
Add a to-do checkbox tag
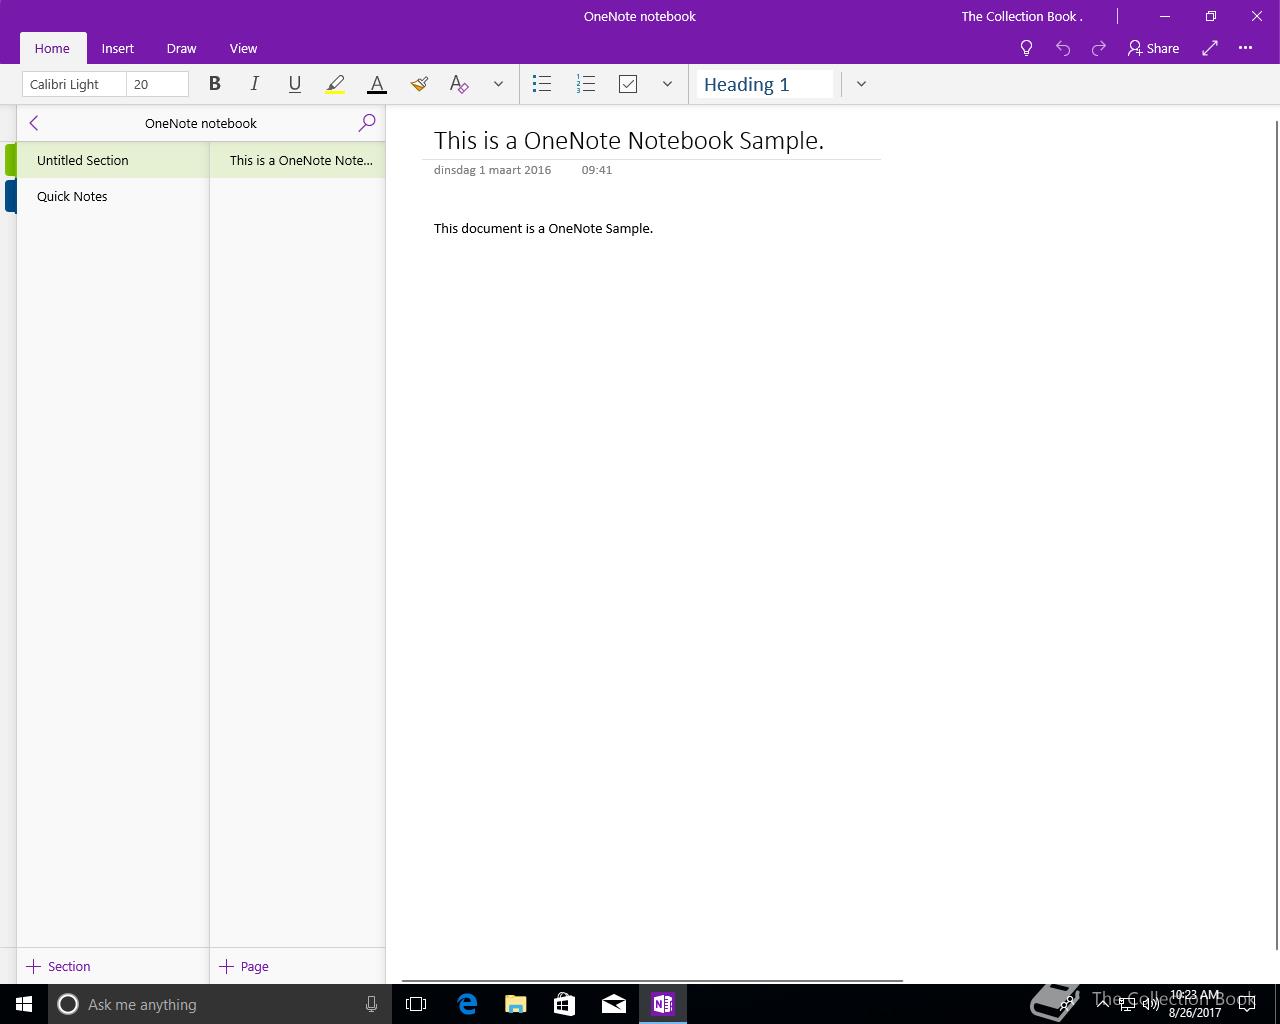(x=628, y=84)
